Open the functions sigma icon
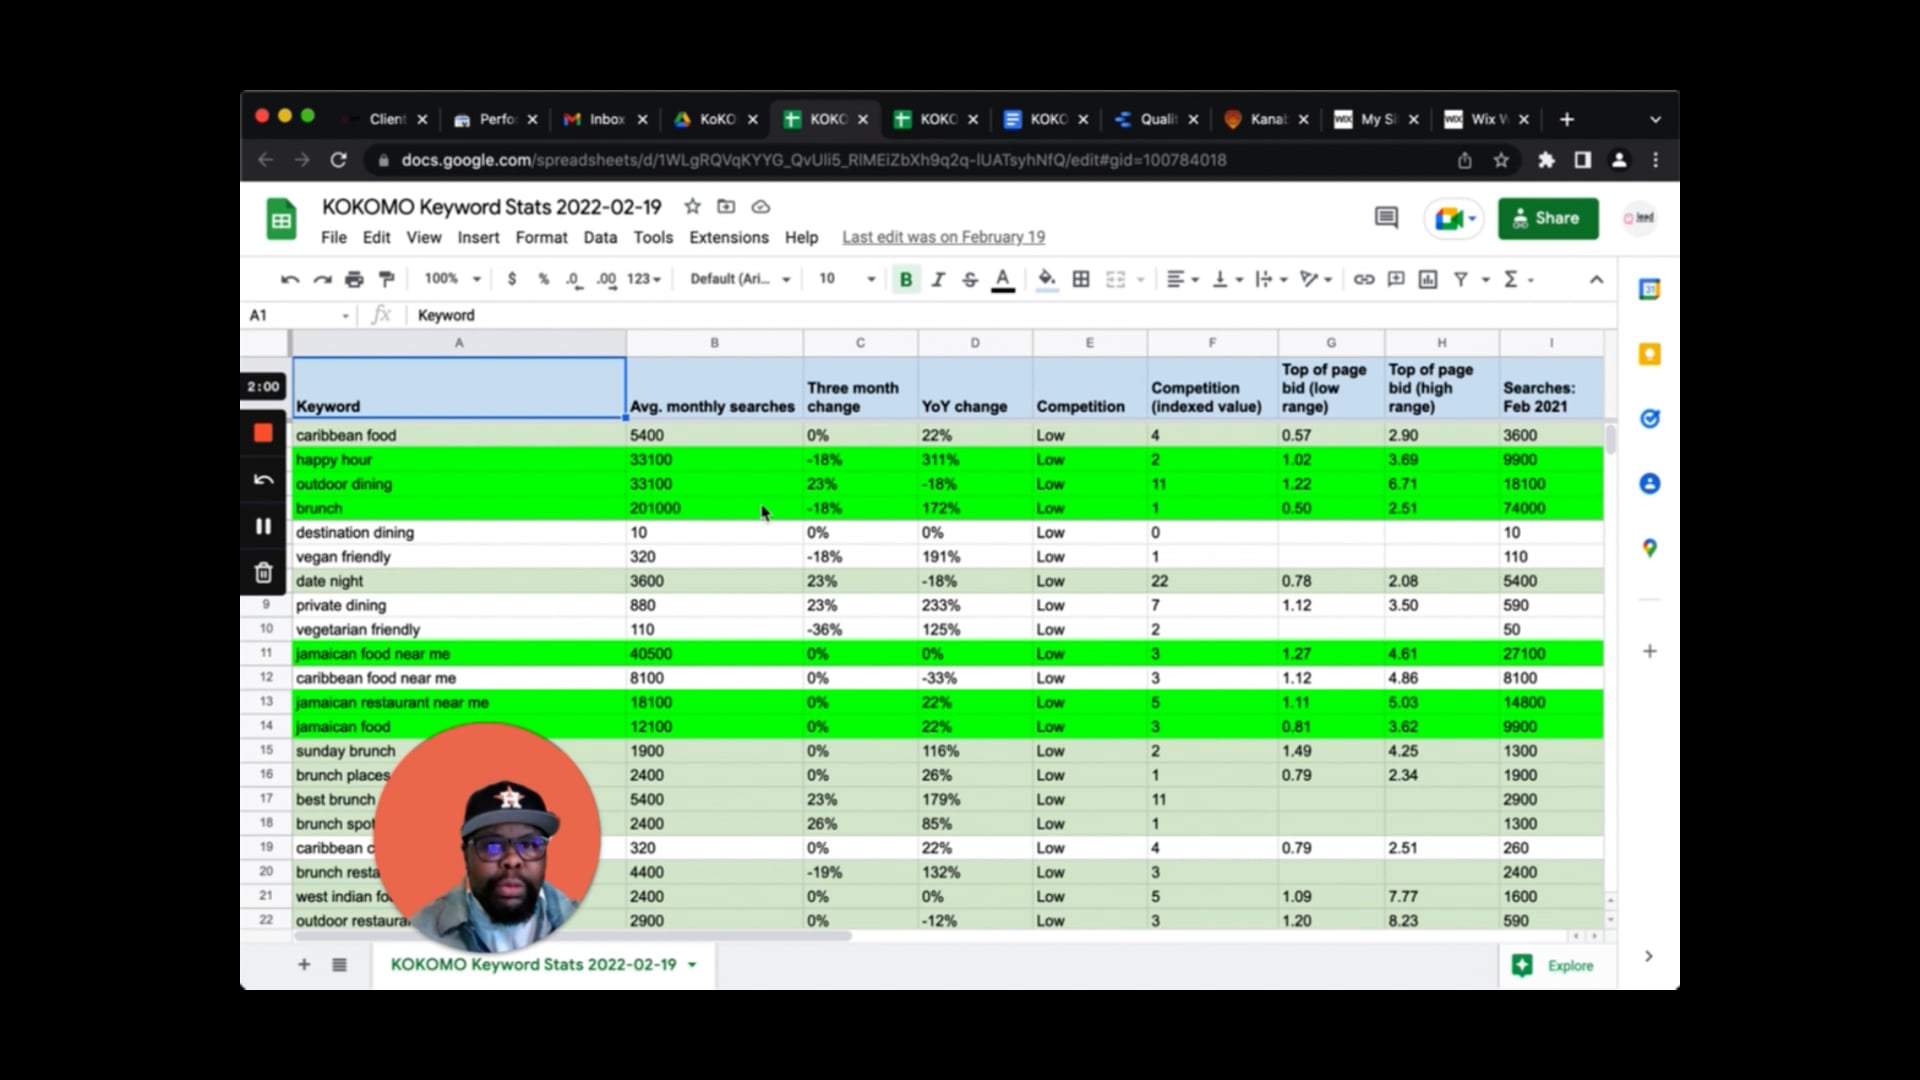Viewport: 1920px width, 1080px height. coord(1511,279)
